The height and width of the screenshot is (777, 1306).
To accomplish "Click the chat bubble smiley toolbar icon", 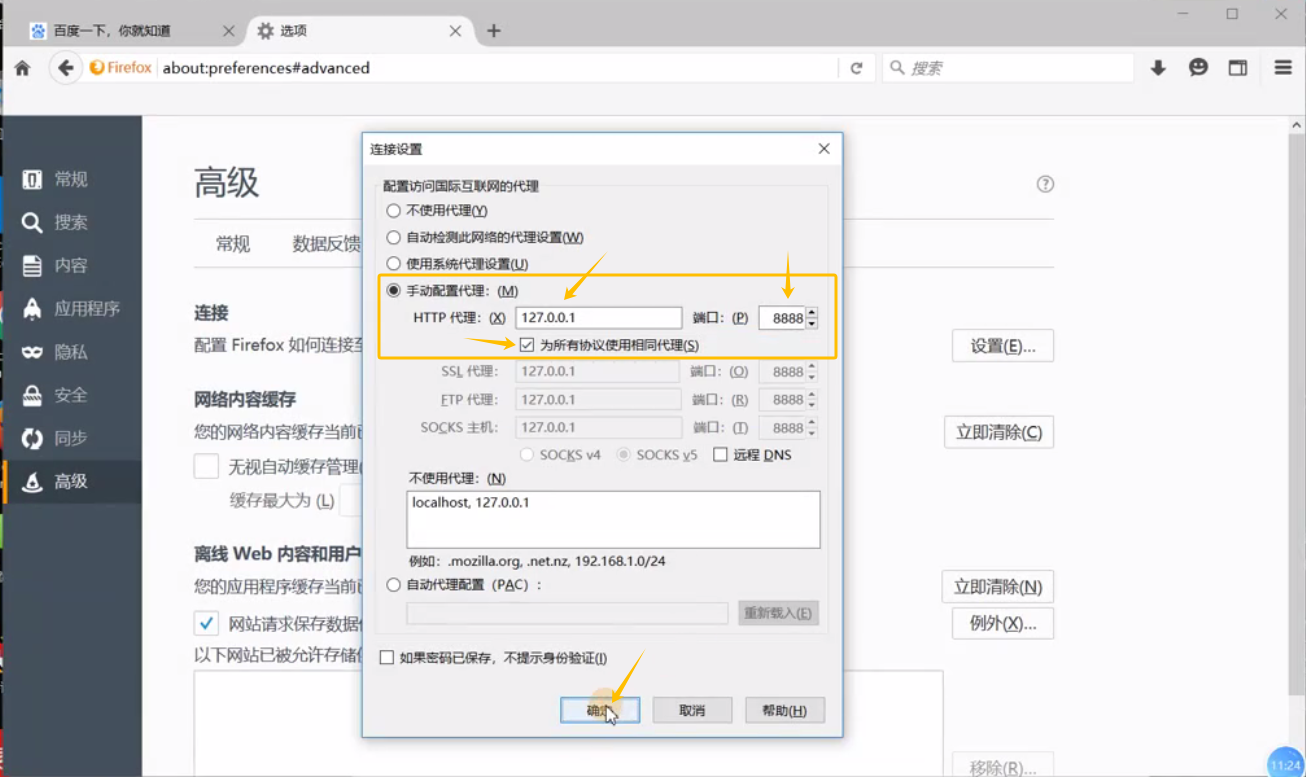I will (x=1198, y=68).
